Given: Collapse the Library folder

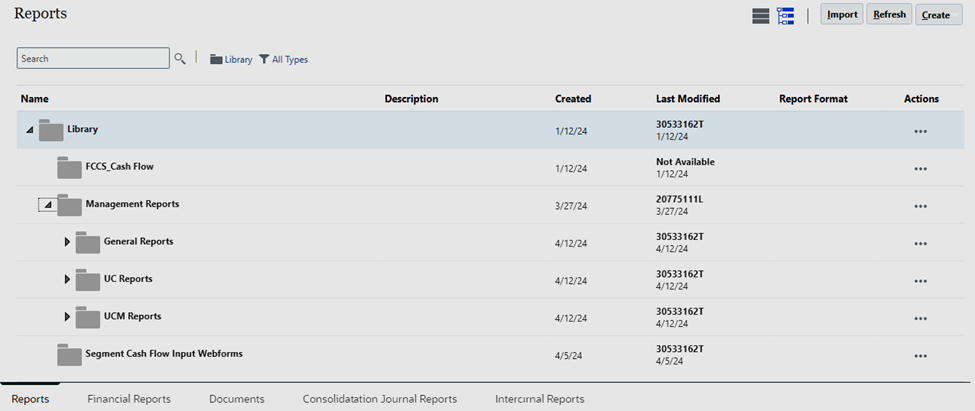Looking at the screenshot, I should click(29, 131).
